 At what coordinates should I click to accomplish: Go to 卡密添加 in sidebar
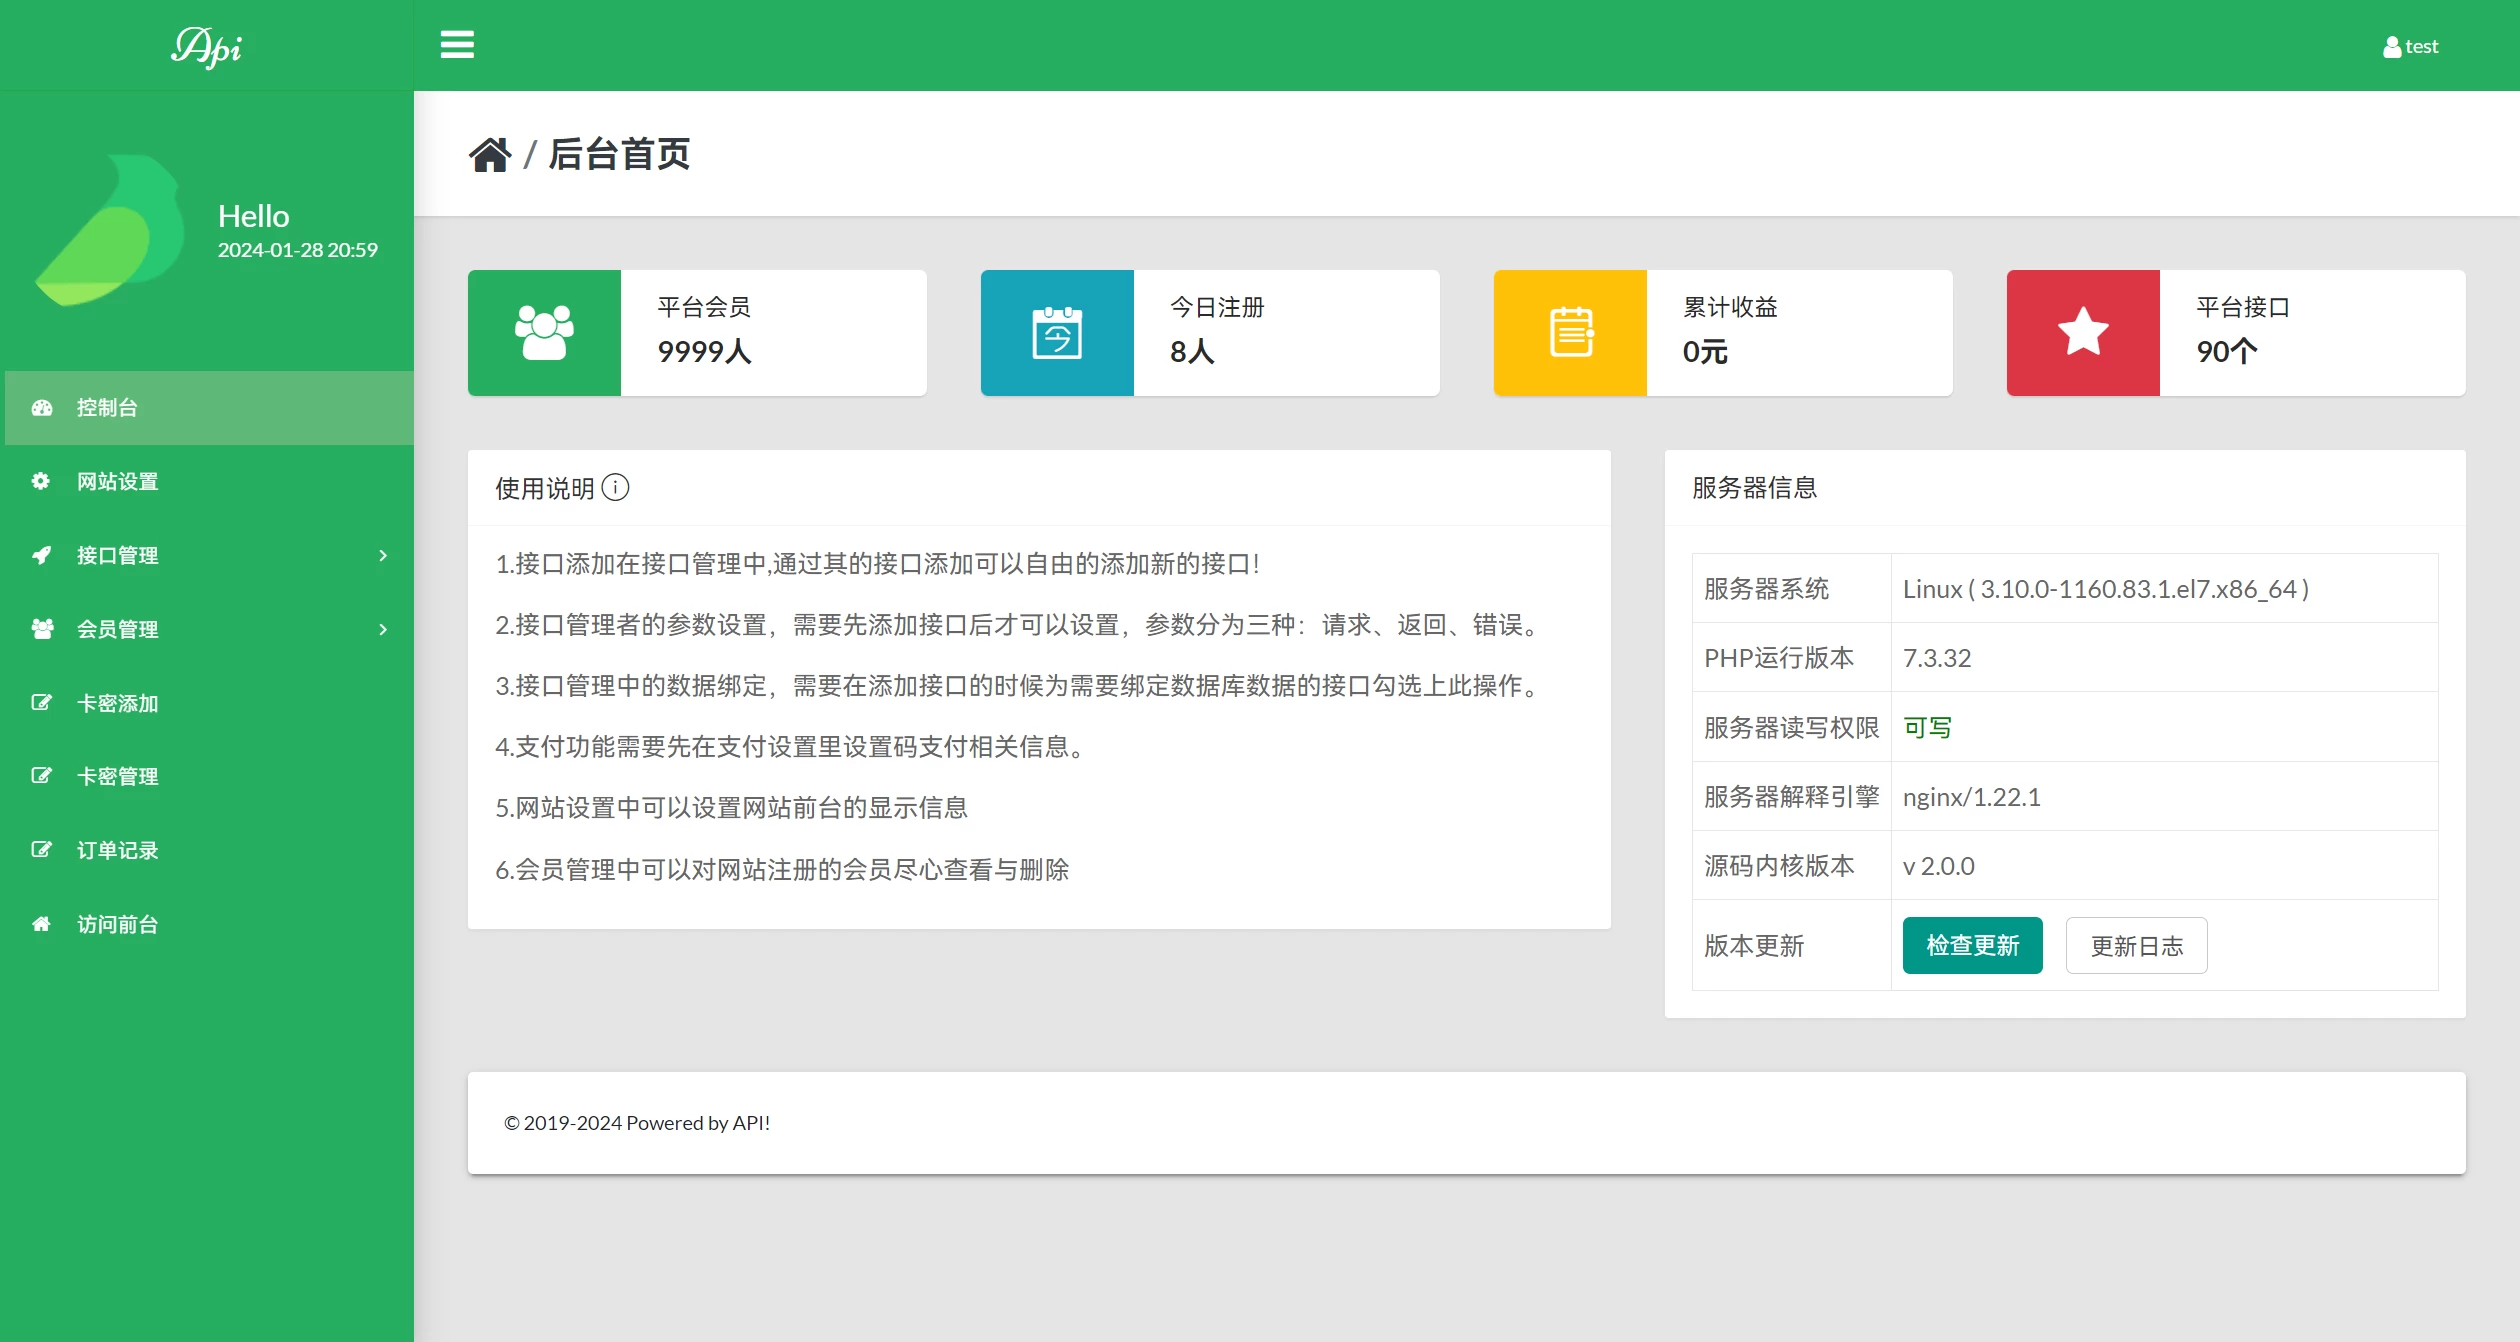pyautogui.click(x=117, y=703)
